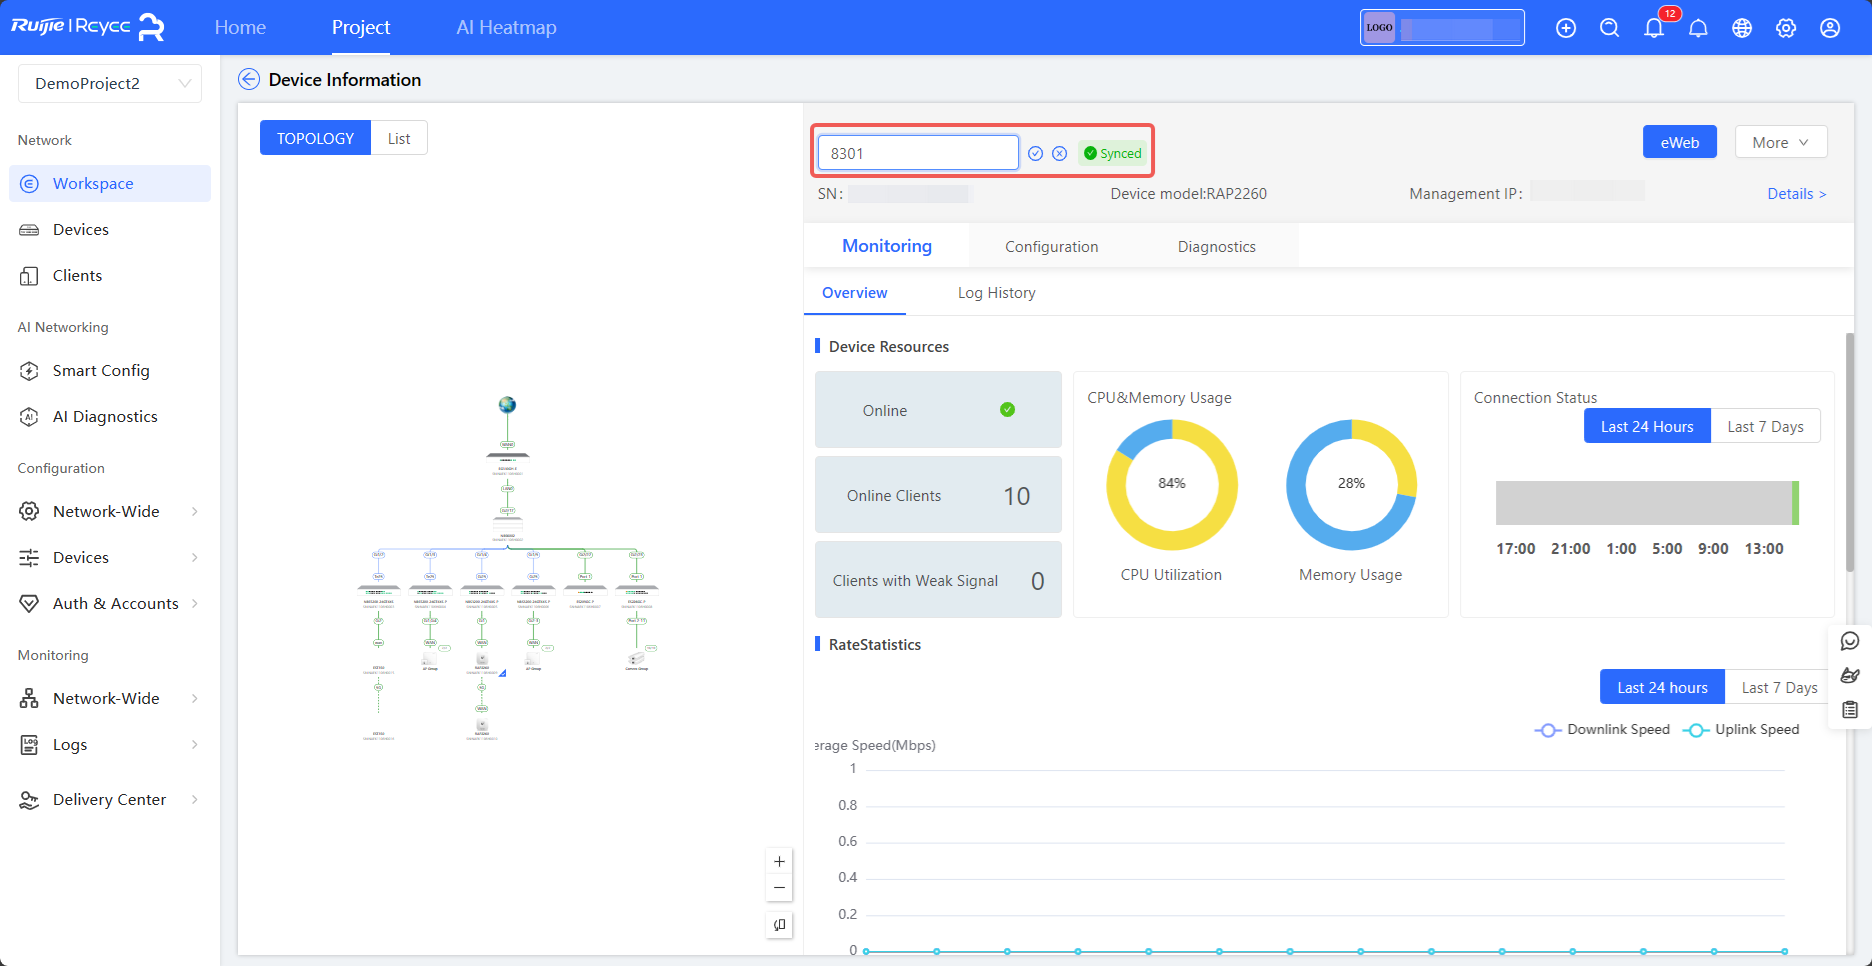
Task: Open user account profile icon
Action: pyautogui.click(x=1830, y=28)
